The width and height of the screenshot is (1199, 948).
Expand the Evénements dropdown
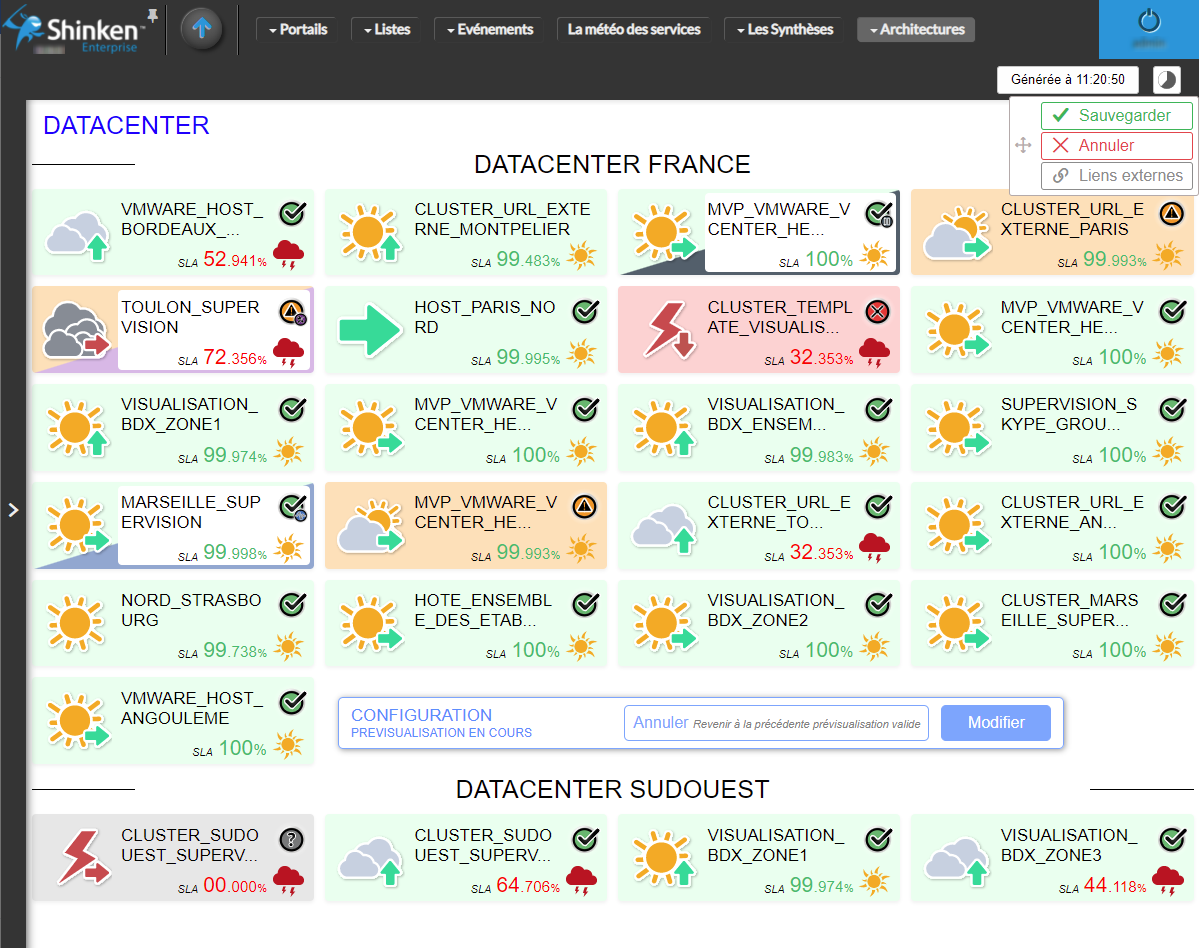coord(489,30)
